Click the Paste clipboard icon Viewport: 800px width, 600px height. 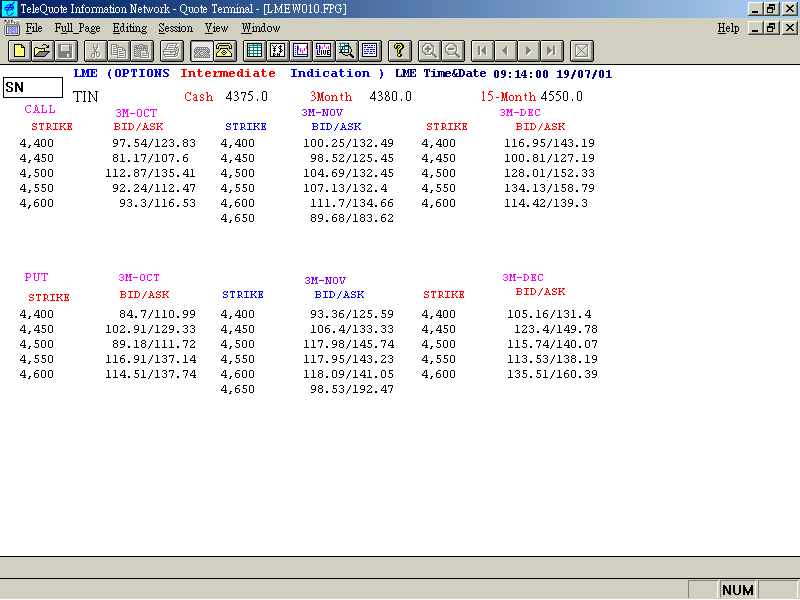pyautogui.click(x=142, y=51)
